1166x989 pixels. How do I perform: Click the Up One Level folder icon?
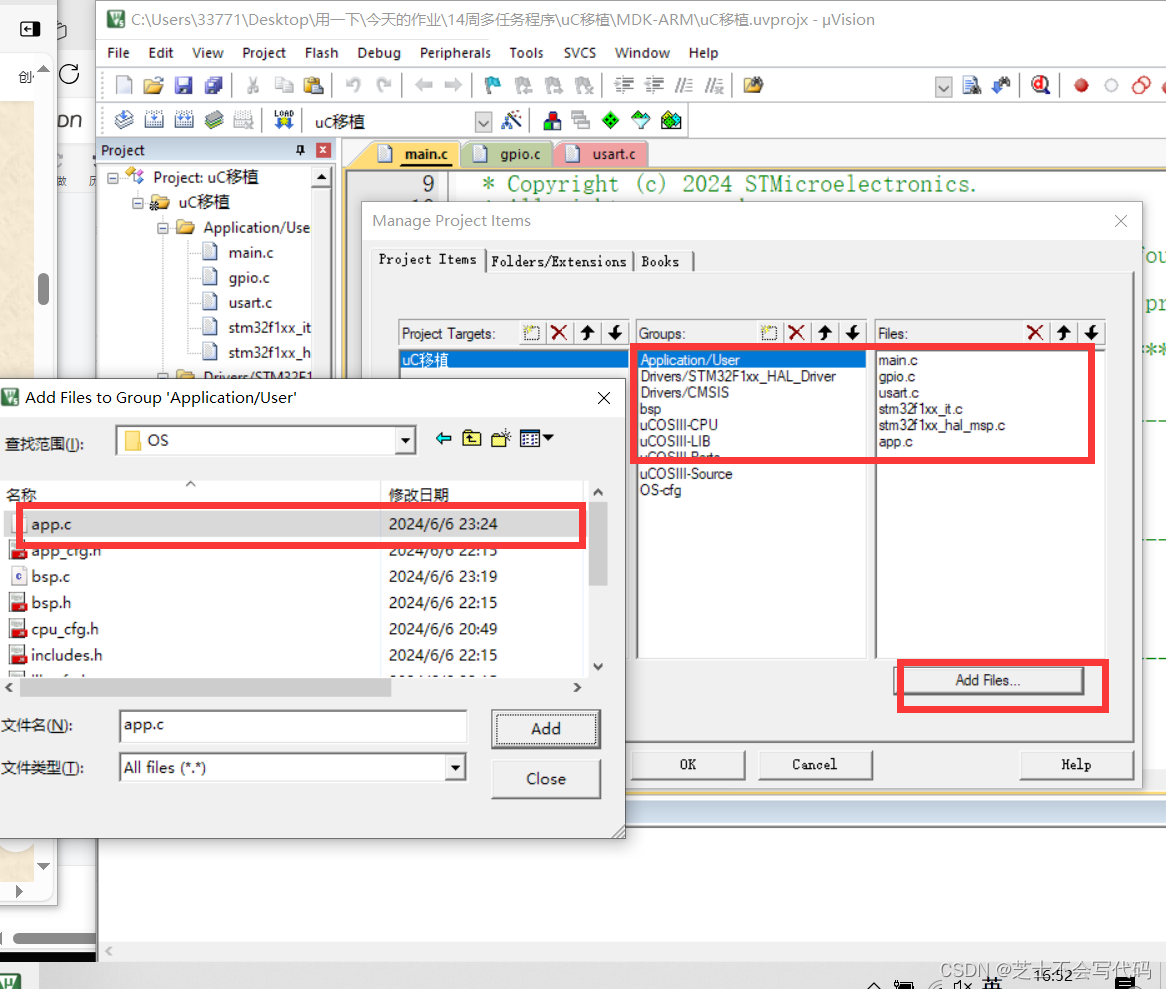(471, 438)
